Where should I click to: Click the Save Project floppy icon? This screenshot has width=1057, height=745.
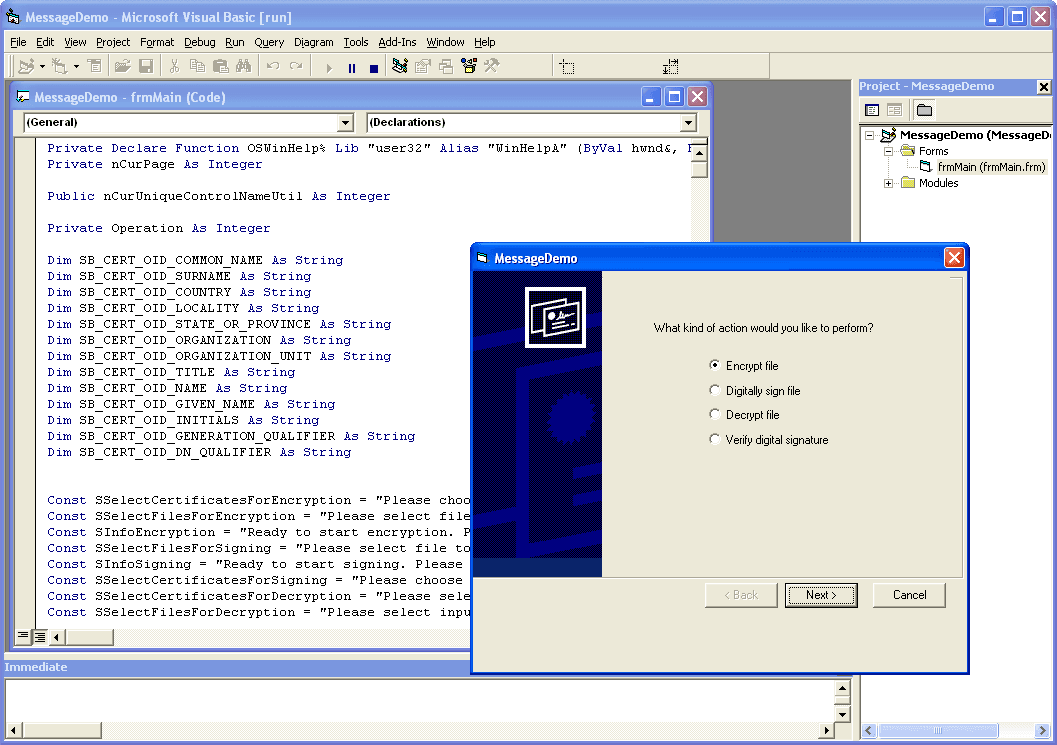[146, 66]
